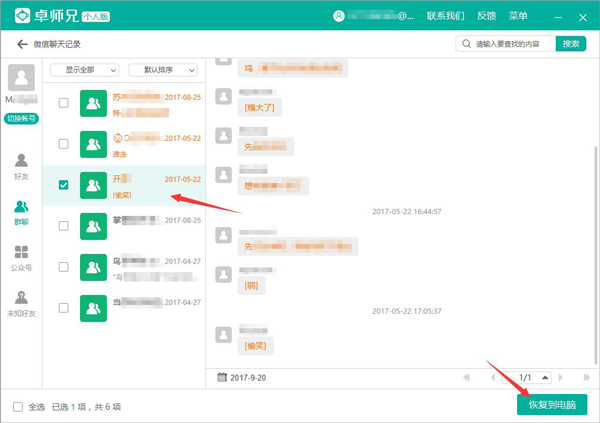This screenshot has width=600, height=423.
Task: Click the 2017-05-22 17:05:37 timestamp
Action: pos(407,311)
